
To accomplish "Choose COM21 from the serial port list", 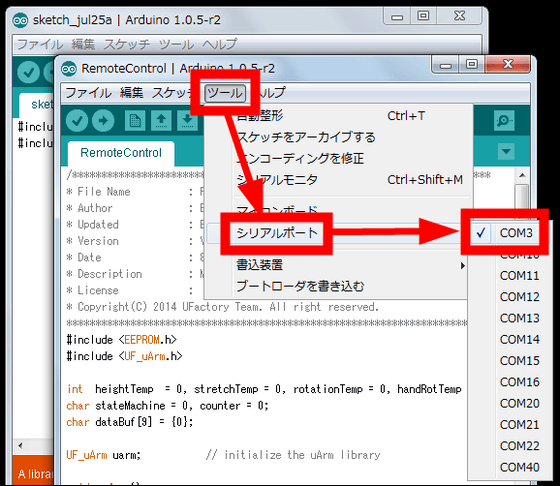I will pyautogui.click(x=519, y=425).
